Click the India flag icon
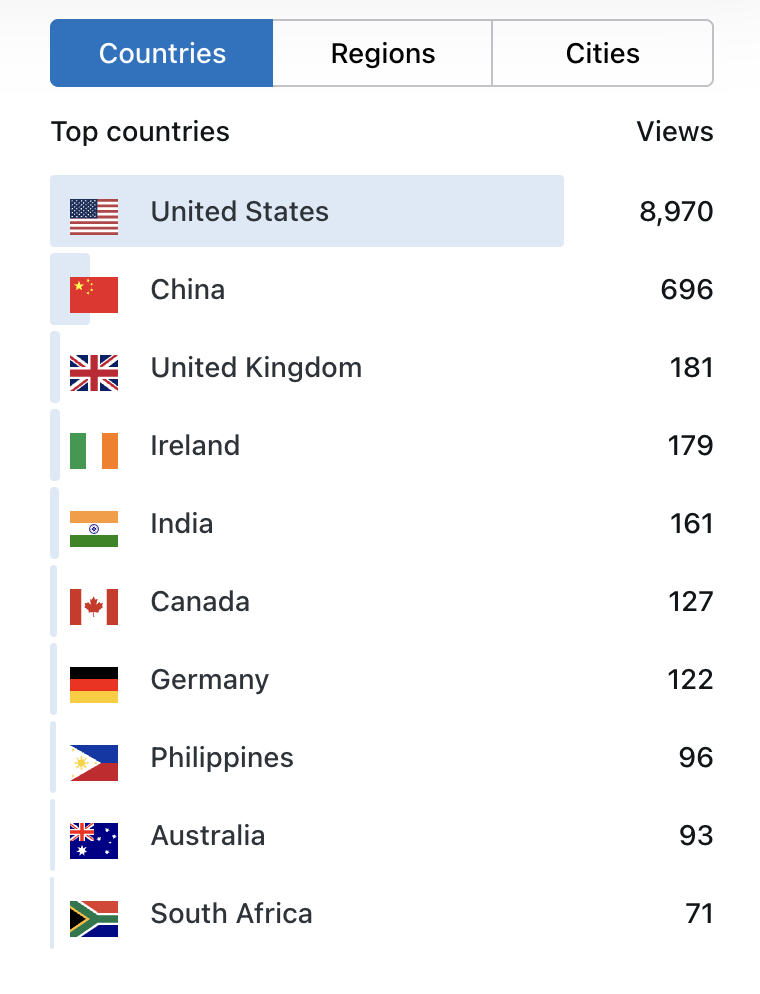760x994 pixels. point(94,528)
